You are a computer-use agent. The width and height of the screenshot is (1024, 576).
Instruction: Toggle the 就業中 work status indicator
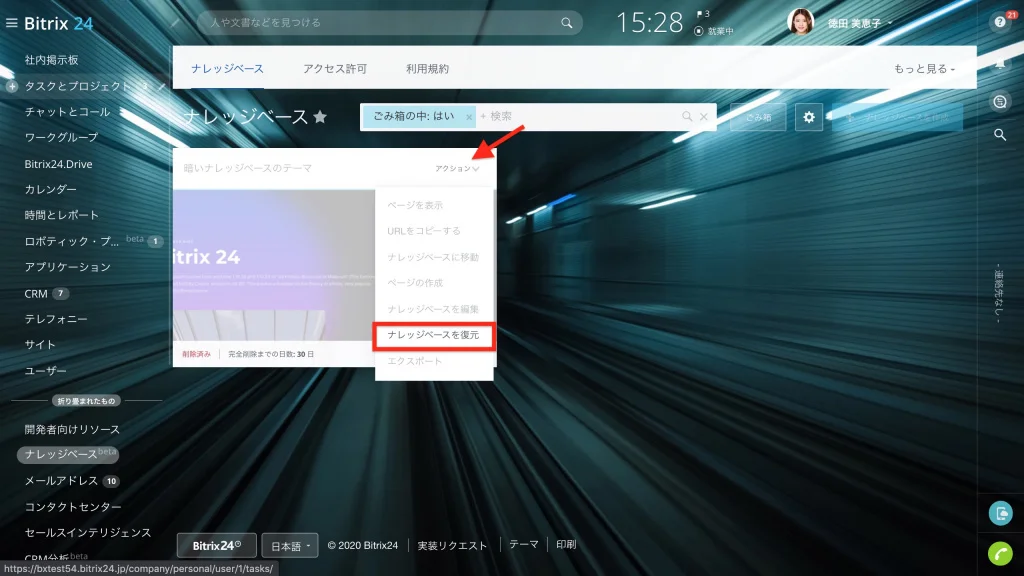tap(714, 31)
